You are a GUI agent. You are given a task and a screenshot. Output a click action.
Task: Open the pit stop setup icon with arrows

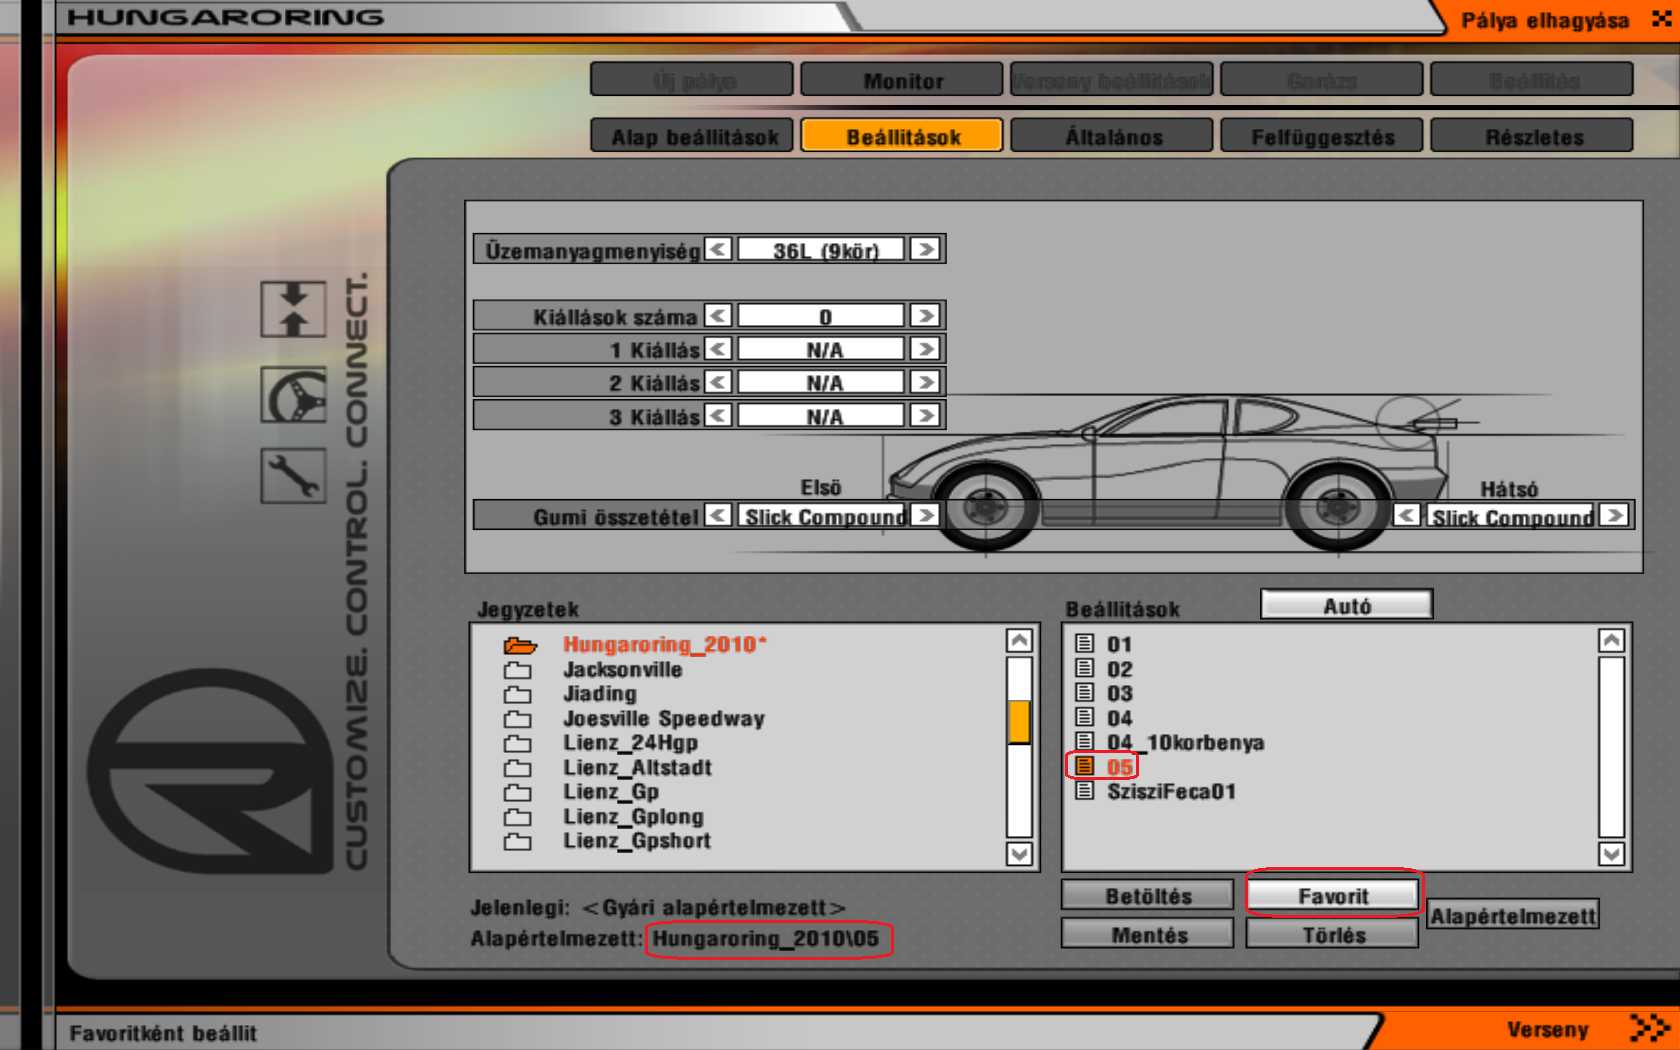293,309
